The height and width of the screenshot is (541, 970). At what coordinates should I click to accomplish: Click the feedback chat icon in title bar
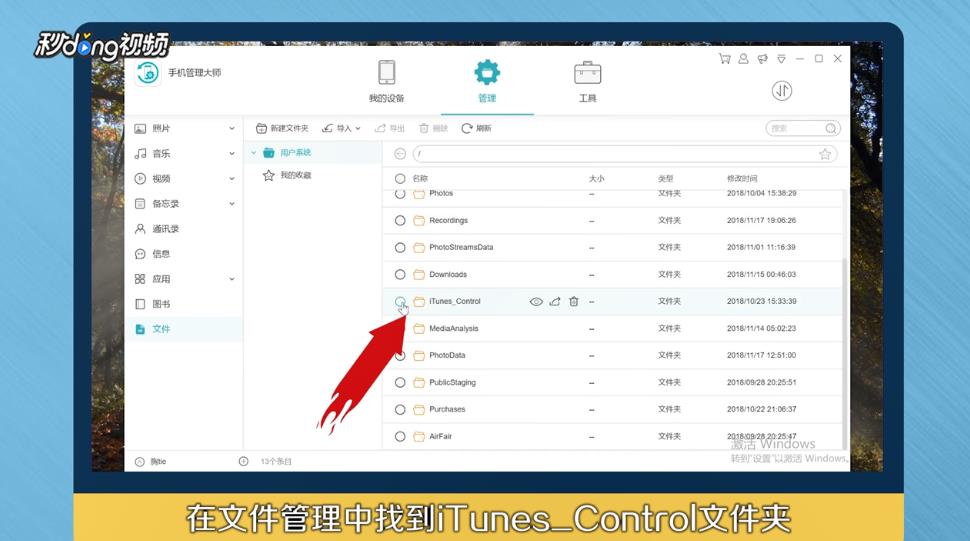point(762,59)
